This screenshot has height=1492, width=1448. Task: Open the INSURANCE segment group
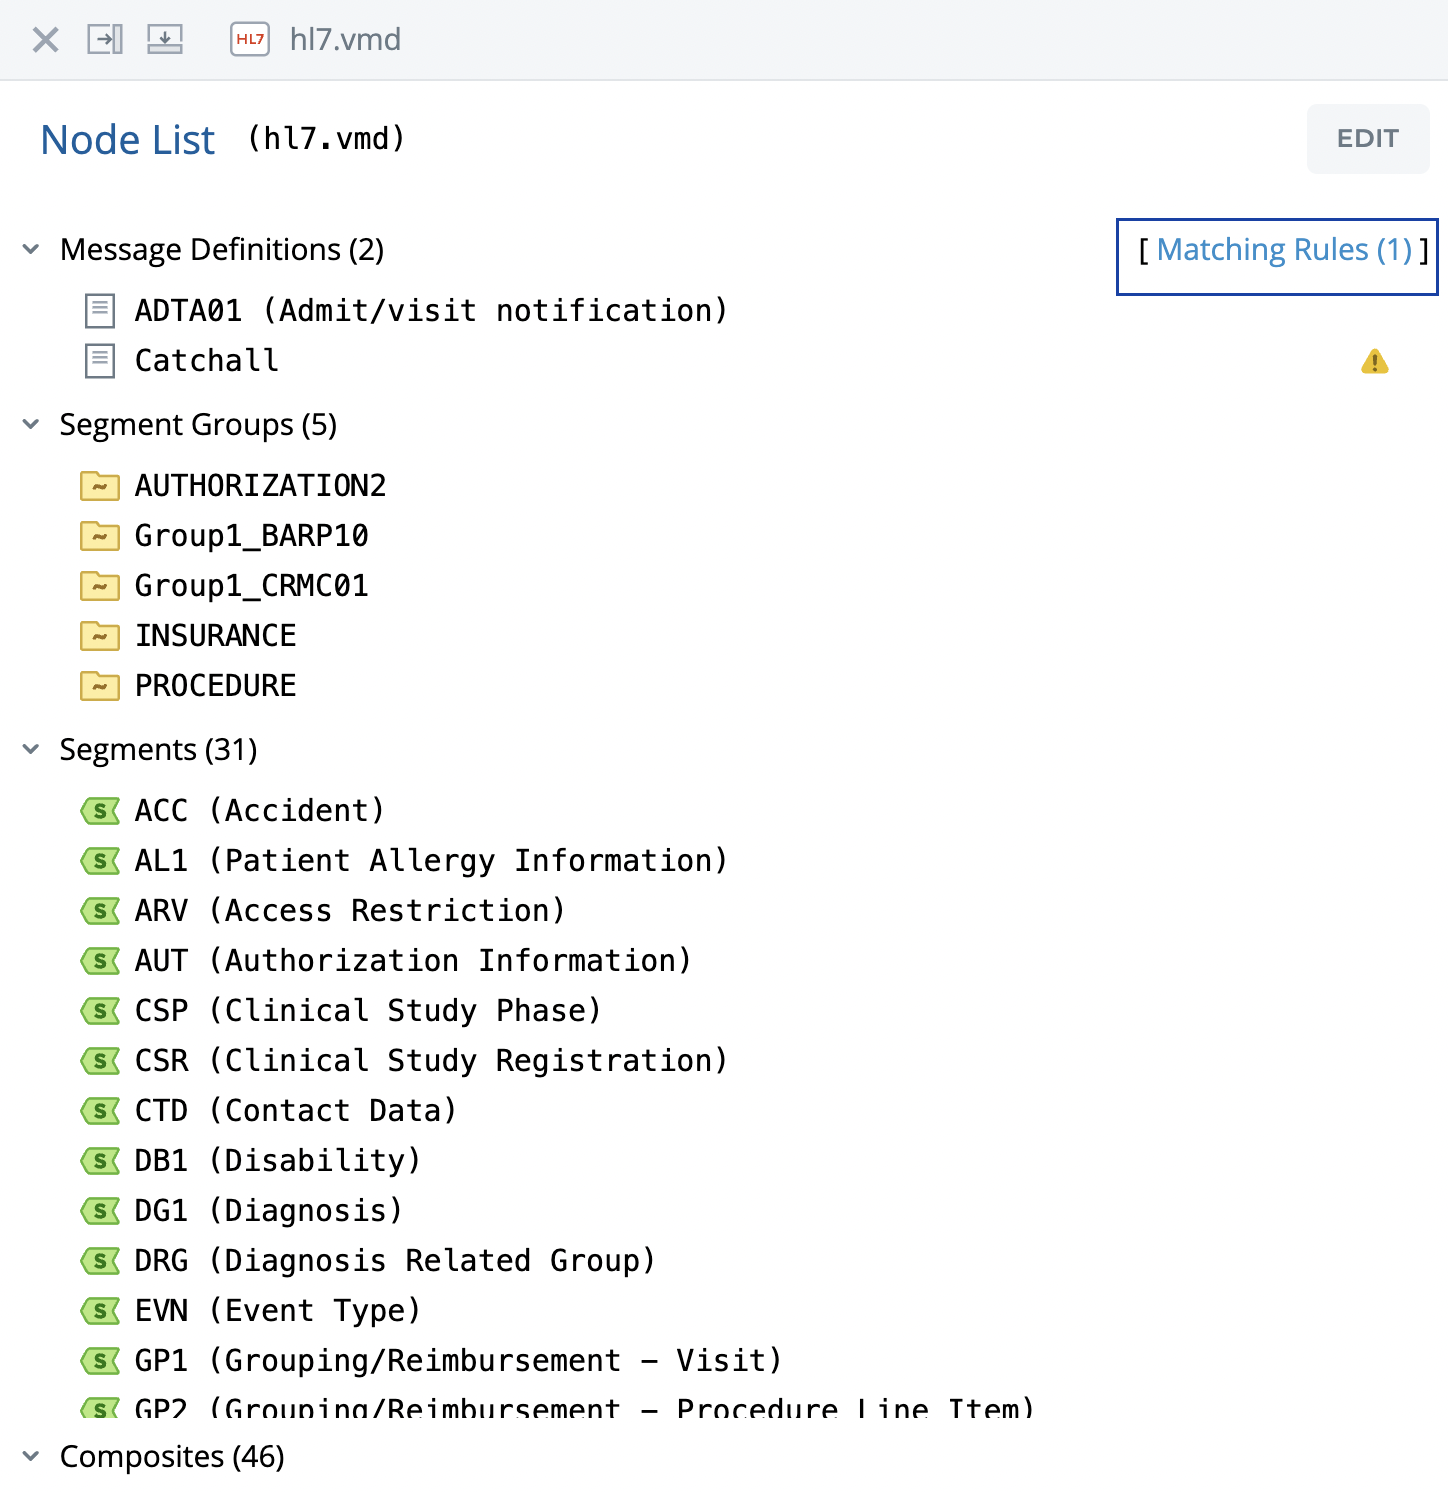click(x=216, y=636)
